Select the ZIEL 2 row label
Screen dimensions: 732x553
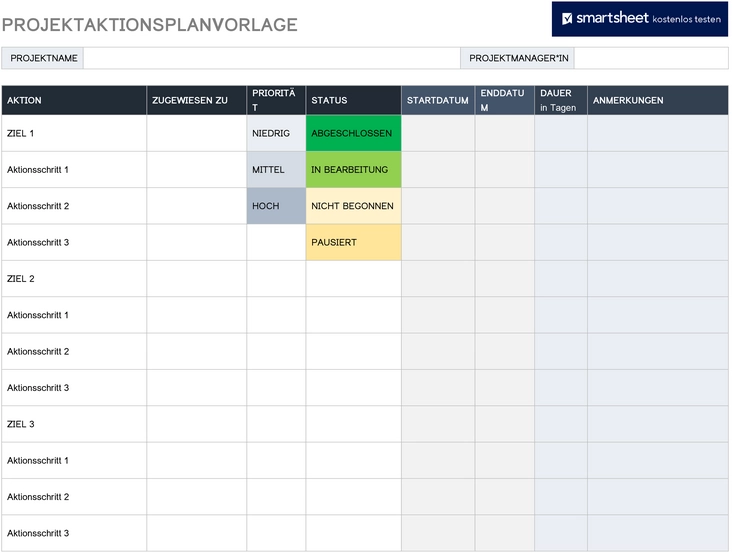click(21, 279)
